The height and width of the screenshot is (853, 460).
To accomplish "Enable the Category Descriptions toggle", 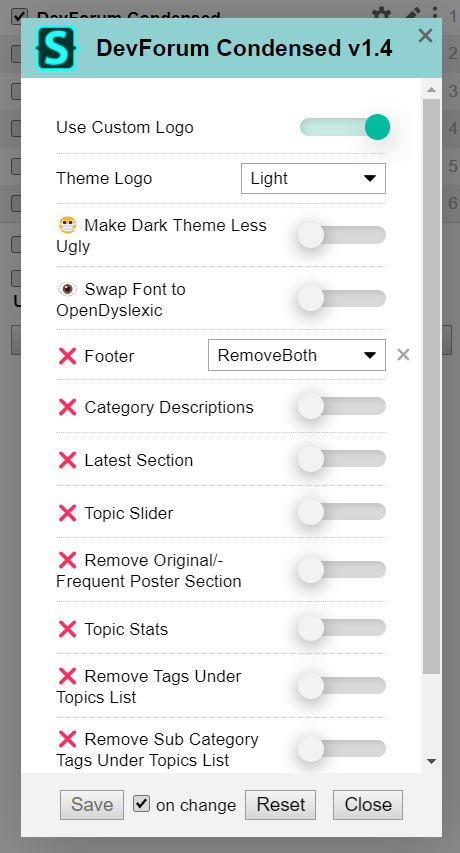I will (x=342, y=406).
